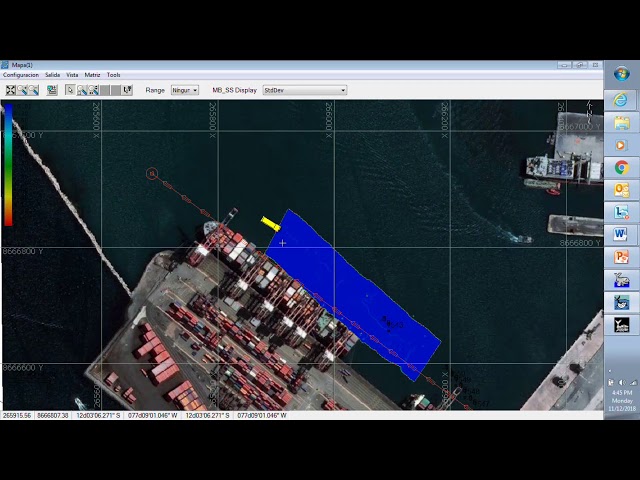This screenshot has width=640, height=480.
Task: Click the Windows Start orb
Action: click(x=621, y=74)
